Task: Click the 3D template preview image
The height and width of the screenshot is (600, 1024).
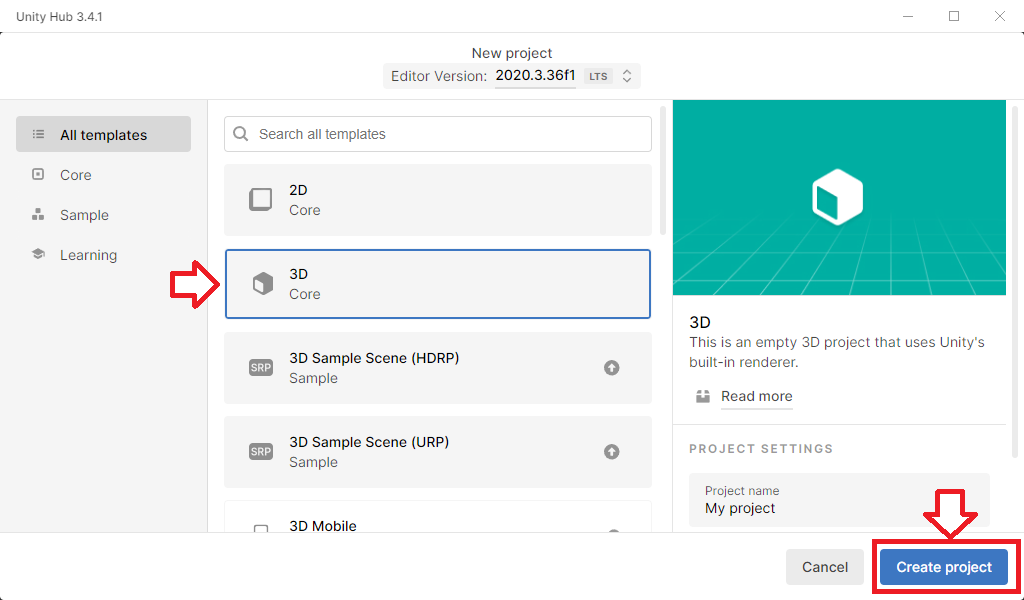Action: [x=839, y=197]
